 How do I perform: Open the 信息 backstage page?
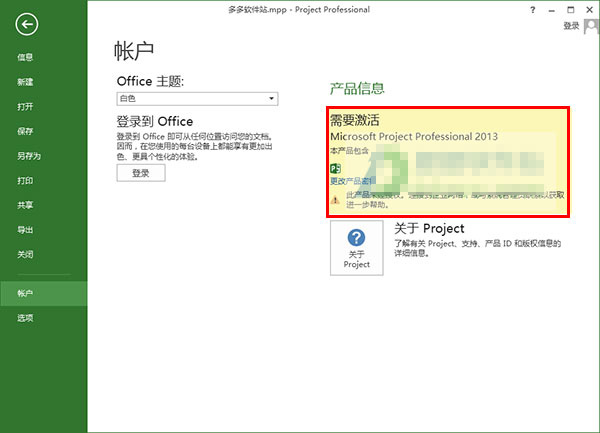pyautogui.click(x=25, y=57)
